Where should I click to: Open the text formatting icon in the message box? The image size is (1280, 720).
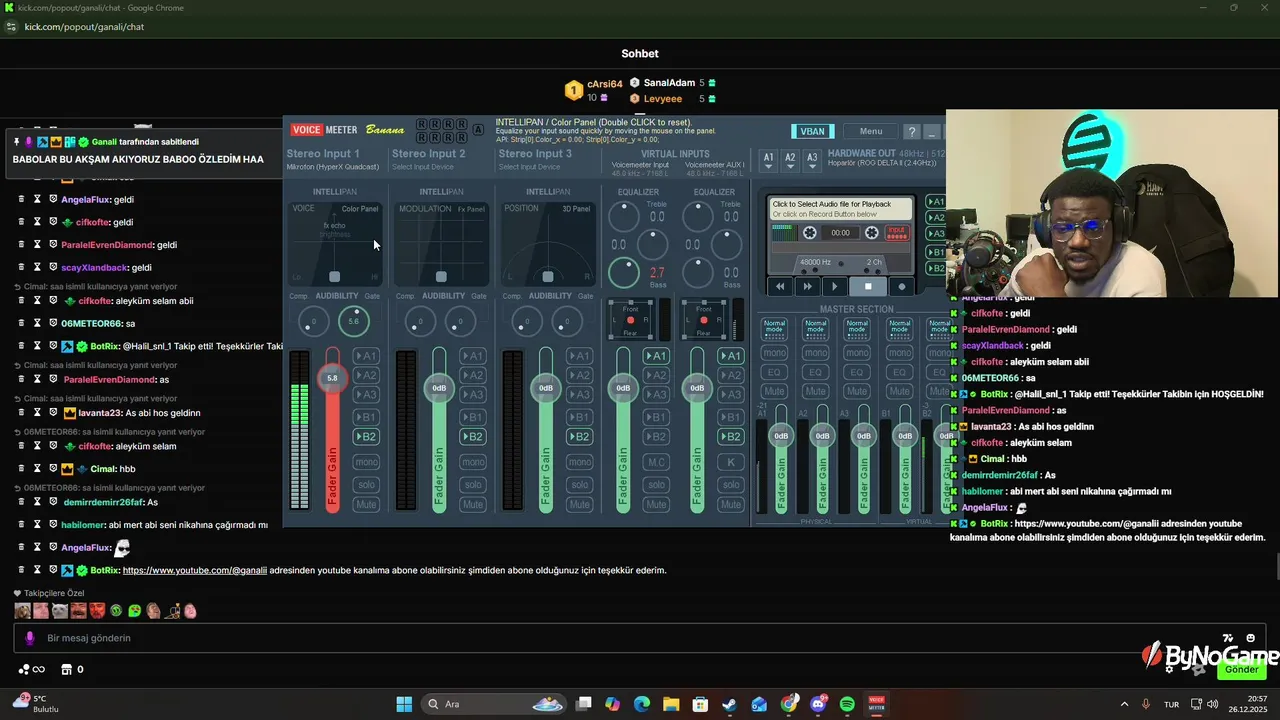1228,638
